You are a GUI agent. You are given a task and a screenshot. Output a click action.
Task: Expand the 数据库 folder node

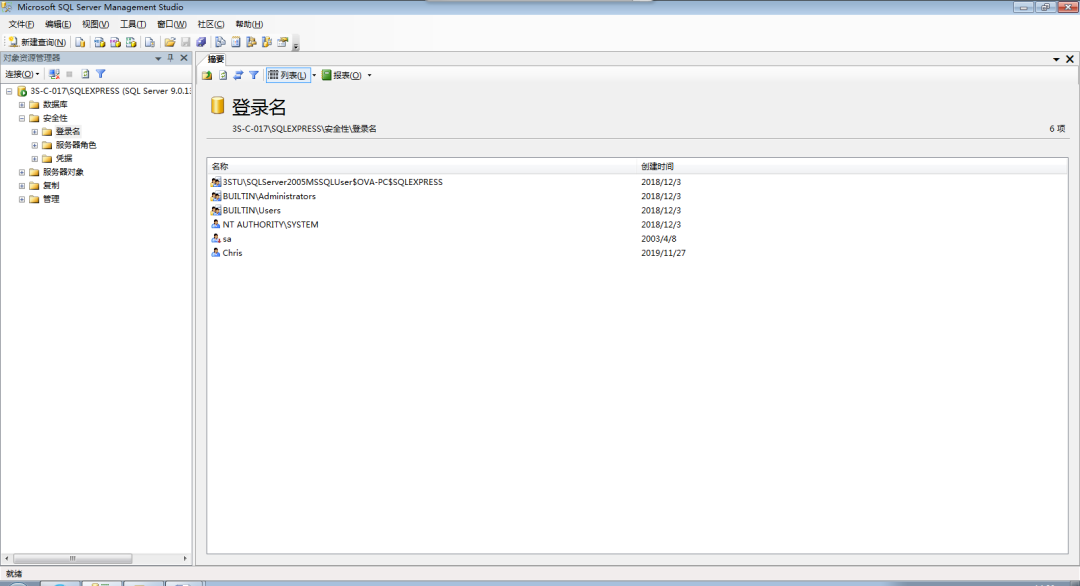[x=22, y=105]
